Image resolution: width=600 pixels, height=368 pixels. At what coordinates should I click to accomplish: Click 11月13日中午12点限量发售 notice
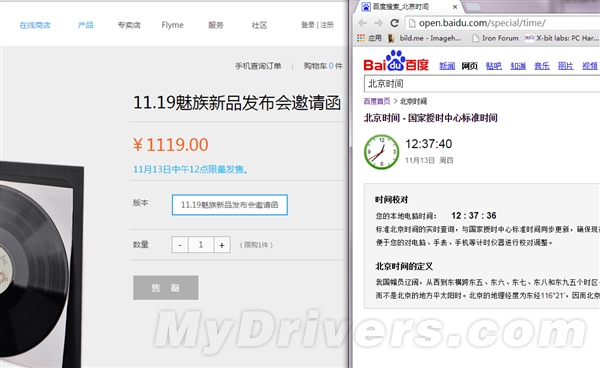[x=190, y=169]
